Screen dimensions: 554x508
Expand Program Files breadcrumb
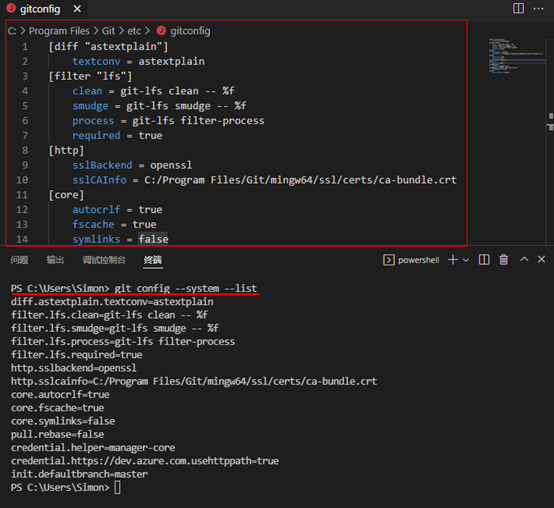pyautogui.click(x=59, y=31)
